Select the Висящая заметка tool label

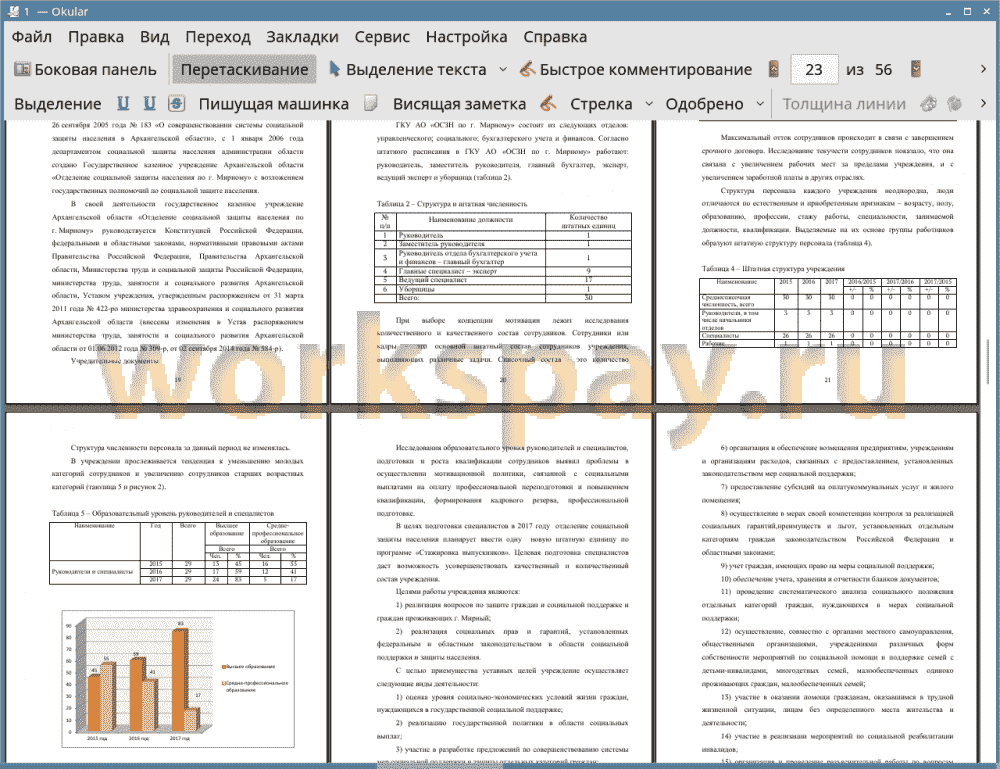[x=459, y=104]
